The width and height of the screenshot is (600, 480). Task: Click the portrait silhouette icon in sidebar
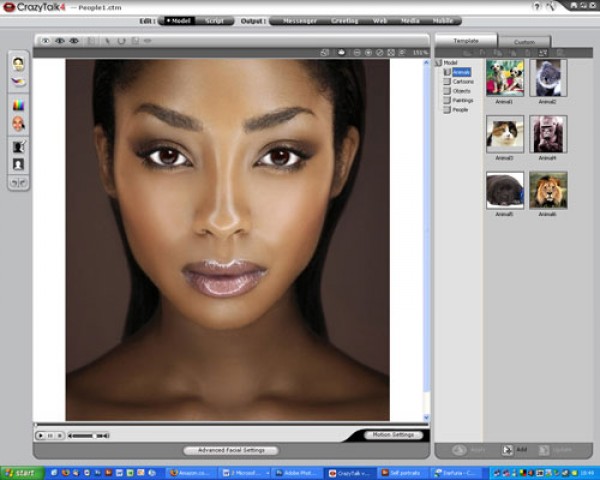point(18,163)
